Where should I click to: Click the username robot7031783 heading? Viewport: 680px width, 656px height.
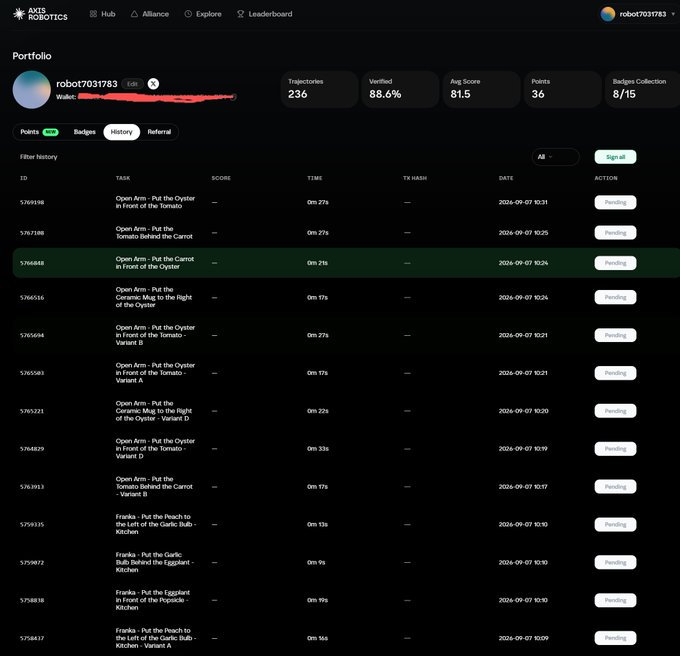[x=87, y=84]
